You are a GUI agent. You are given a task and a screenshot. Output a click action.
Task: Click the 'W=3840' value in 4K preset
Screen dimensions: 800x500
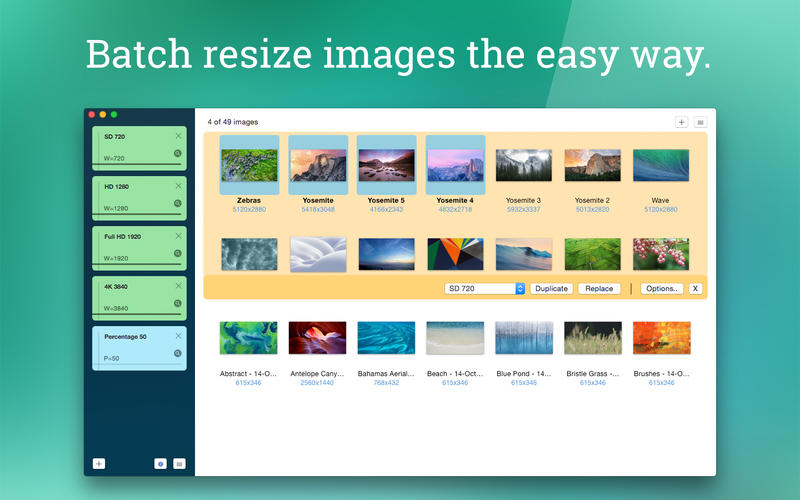pyautogui.click(x=116, y=308)
